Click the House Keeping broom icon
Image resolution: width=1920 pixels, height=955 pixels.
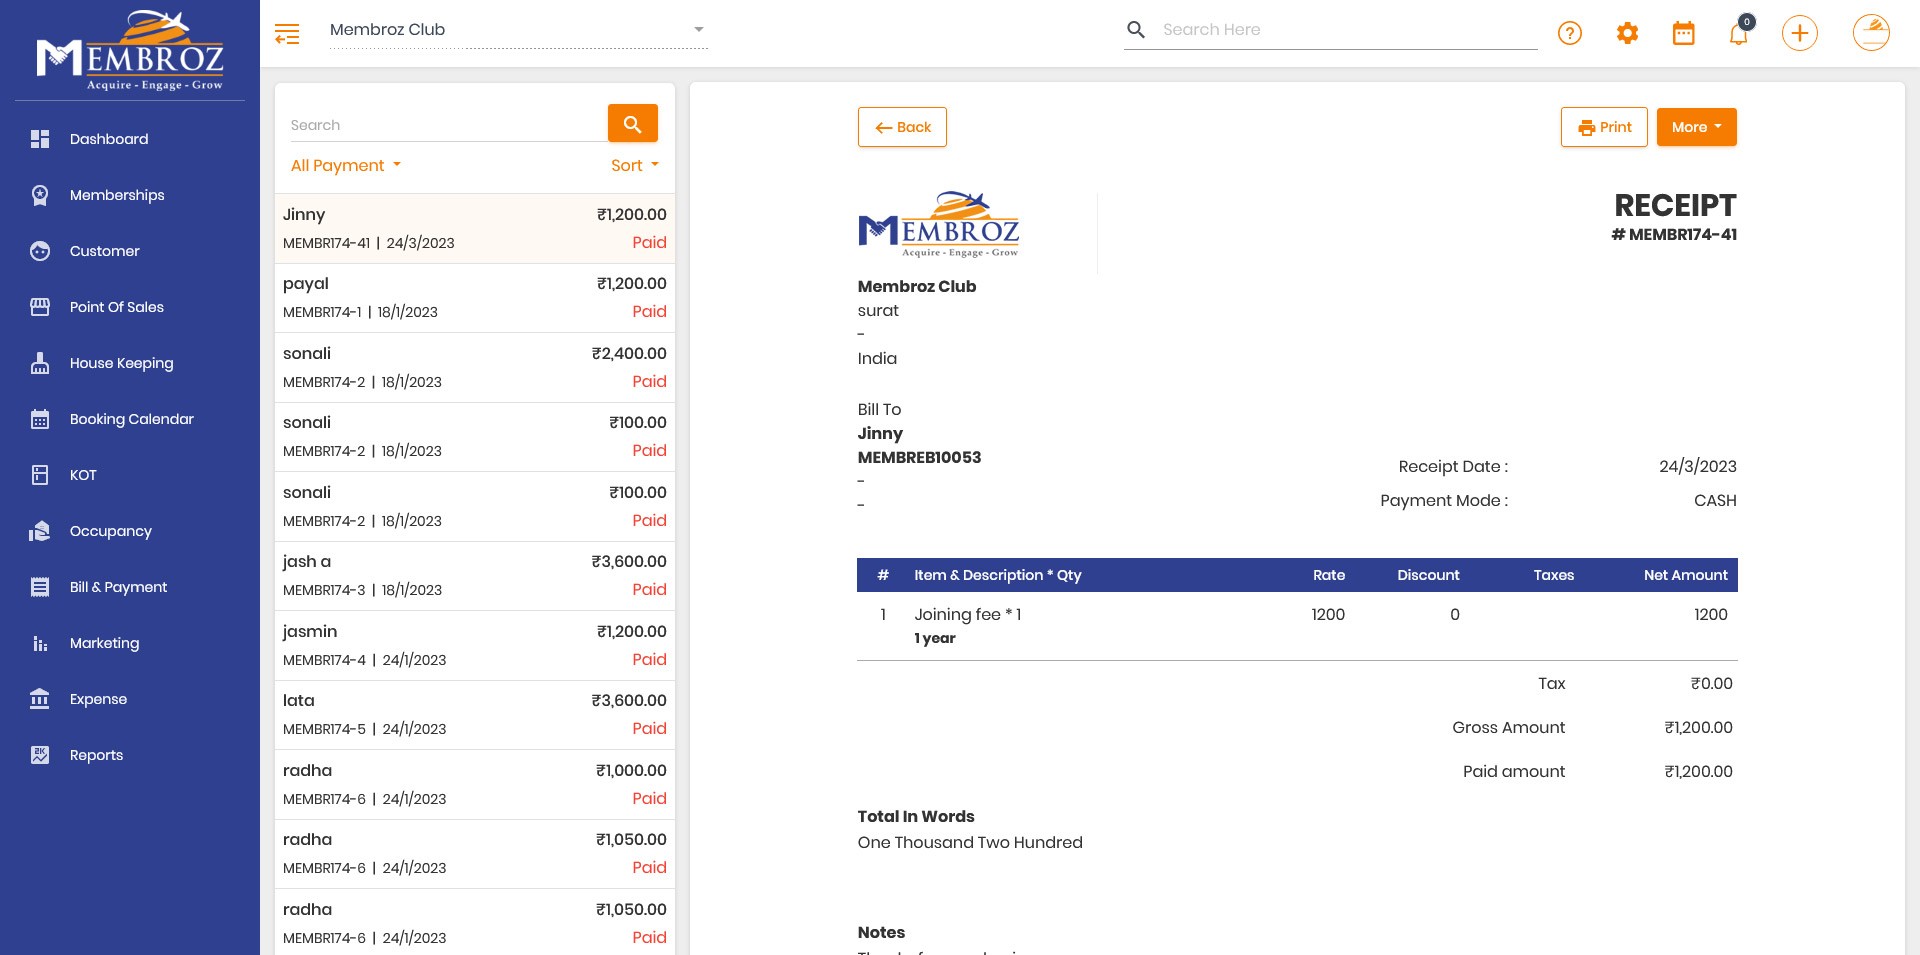tap(40, 363)
